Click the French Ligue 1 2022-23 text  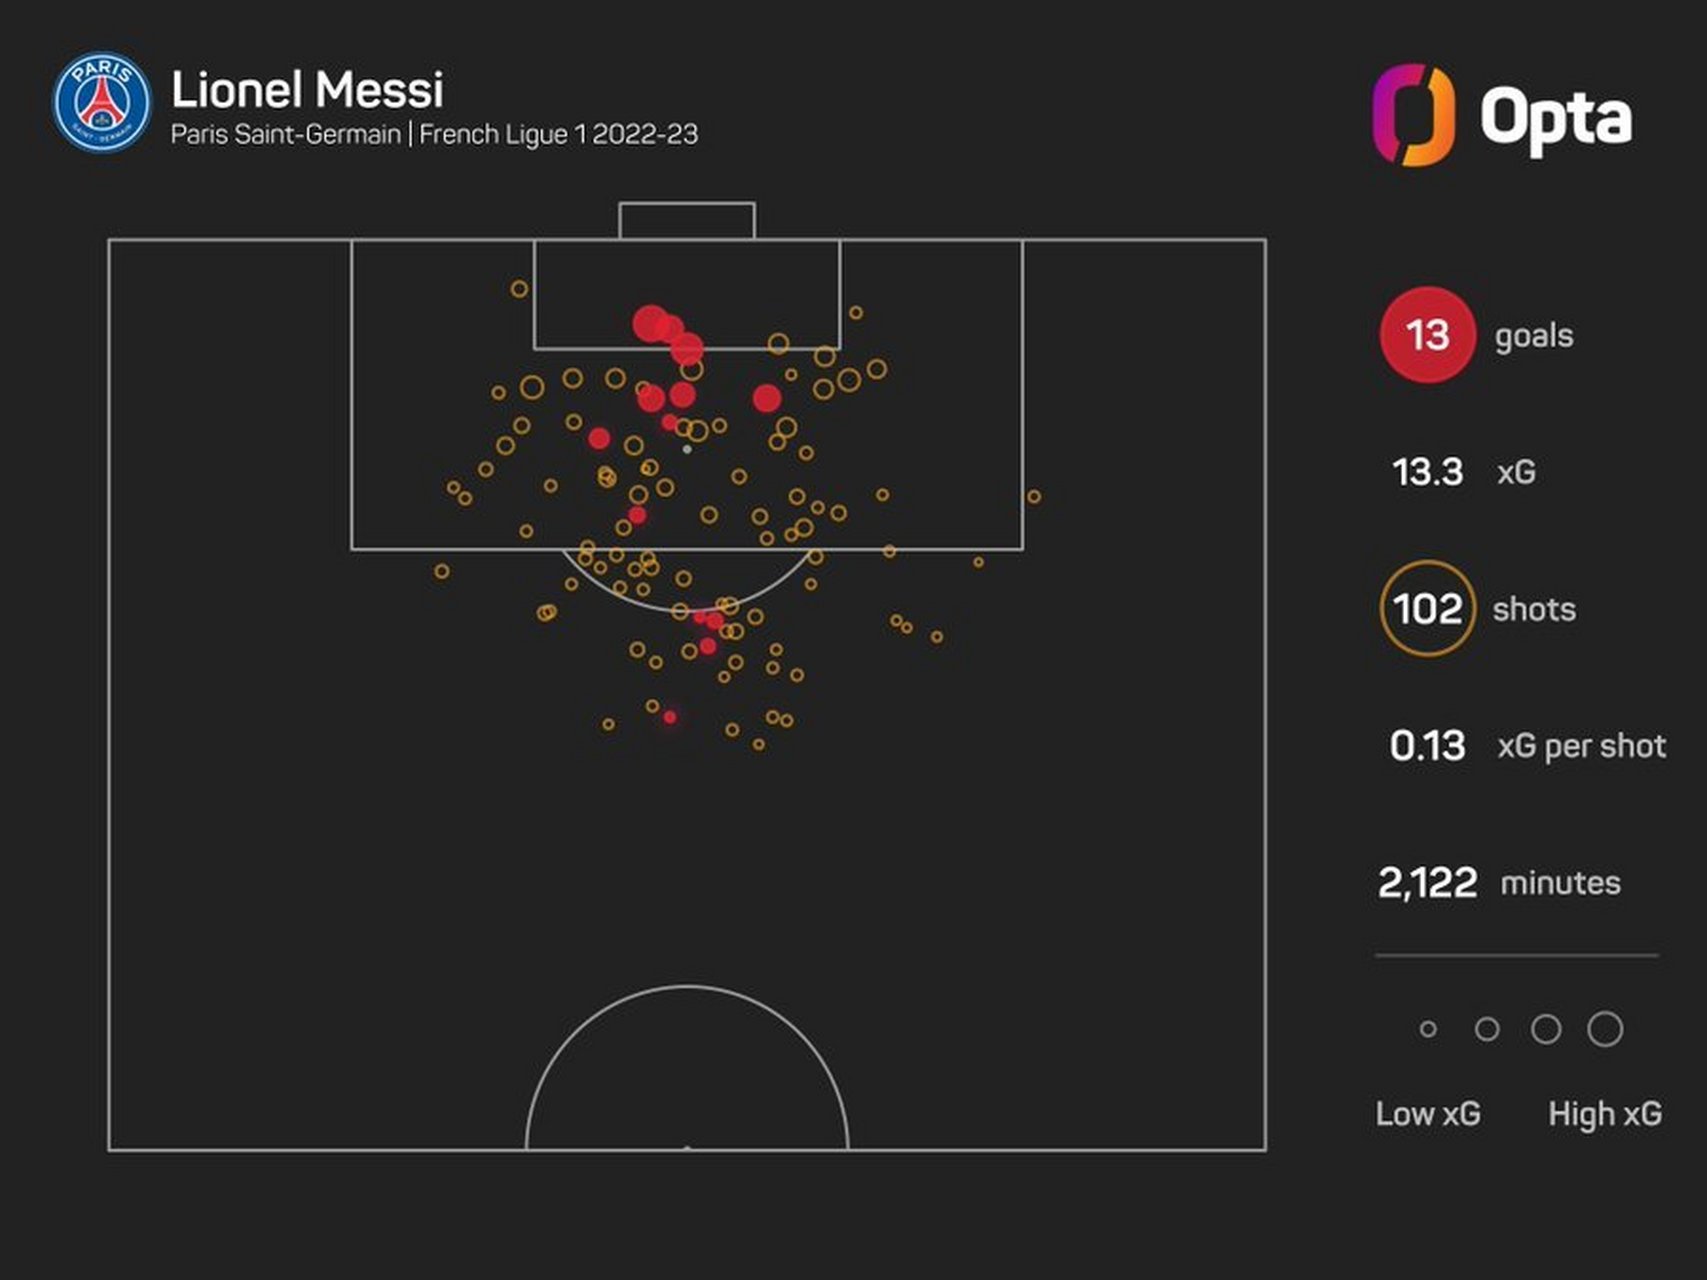(558, 134)
